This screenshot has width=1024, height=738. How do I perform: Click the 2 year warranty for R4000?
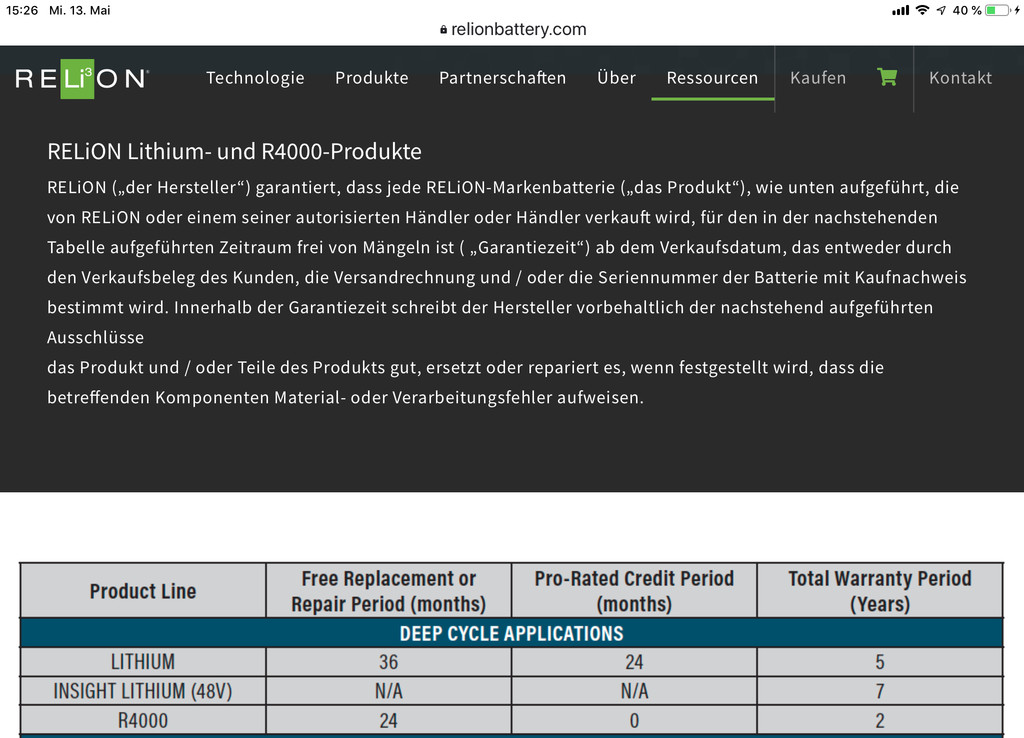(880, 720)
